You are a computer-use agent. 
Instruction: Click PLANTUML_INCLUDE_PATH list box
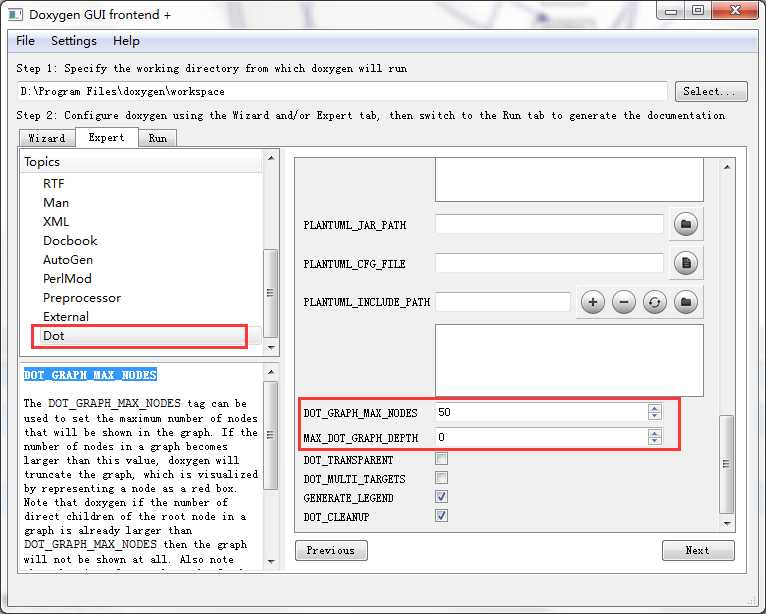tap(569, 360)
